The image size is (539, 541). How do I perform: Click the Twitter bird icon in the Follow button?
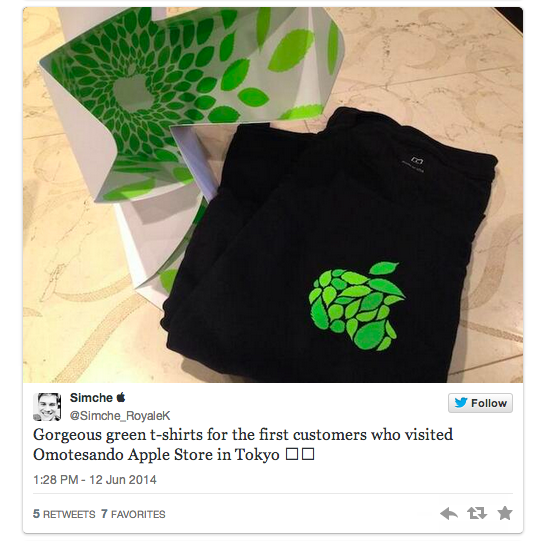[461, 403]
